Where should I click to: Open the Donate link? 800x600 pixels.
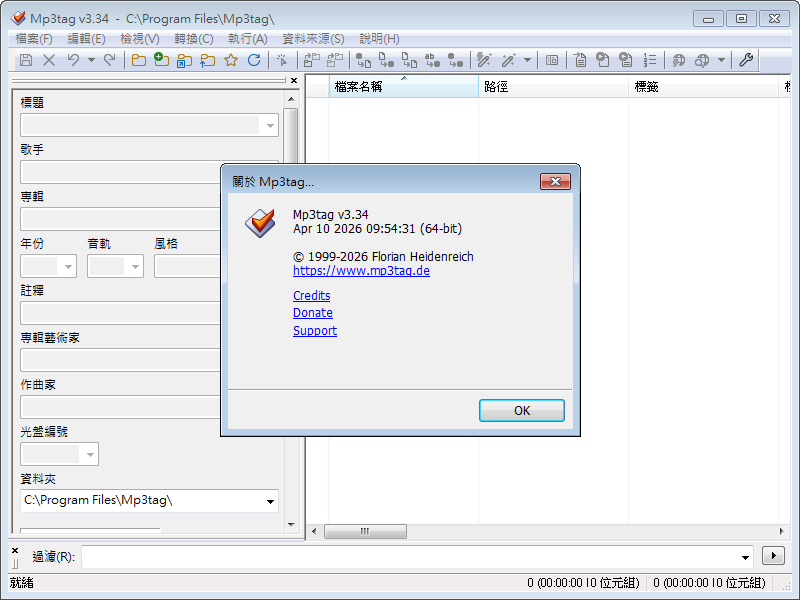pyautogui.click(x=313, y=313)
